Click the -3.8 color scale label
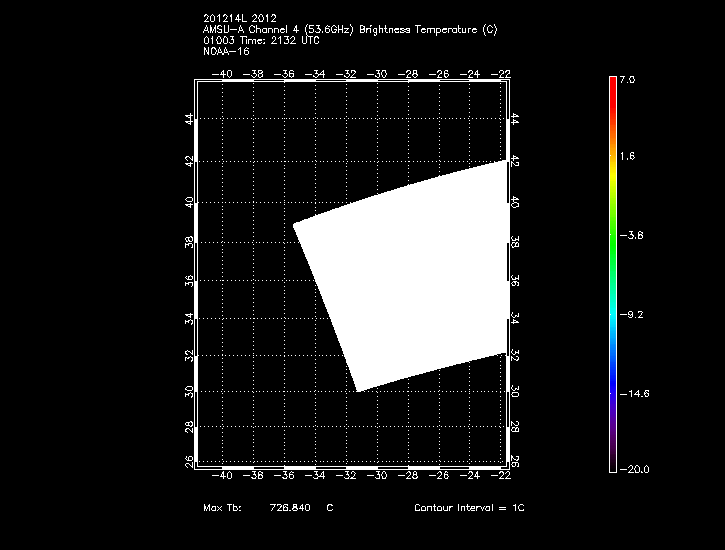Screen dimensions: 725x550 [630, 236]
